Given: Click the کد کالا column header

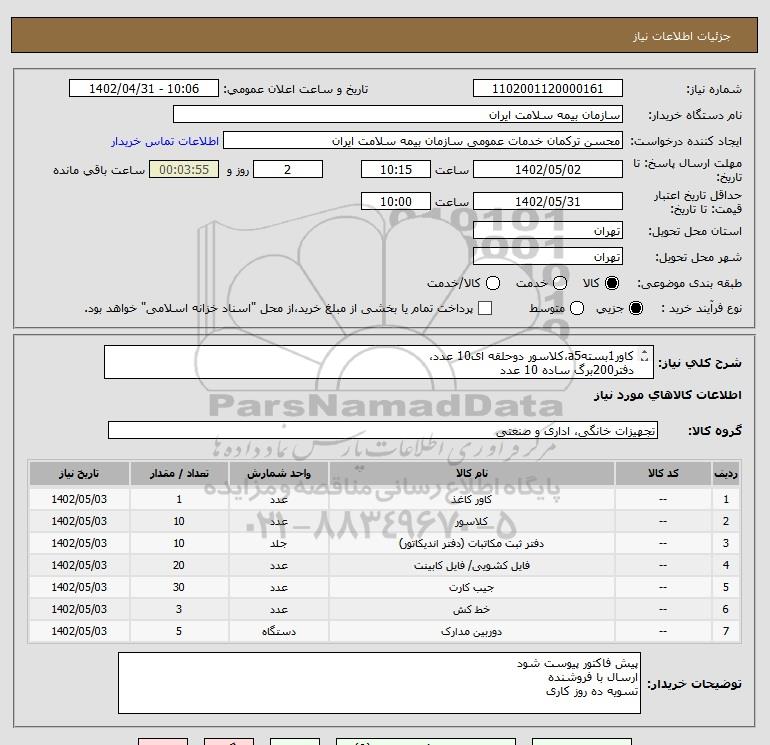Looking at the screenshot, I should (x=663, y=473).
